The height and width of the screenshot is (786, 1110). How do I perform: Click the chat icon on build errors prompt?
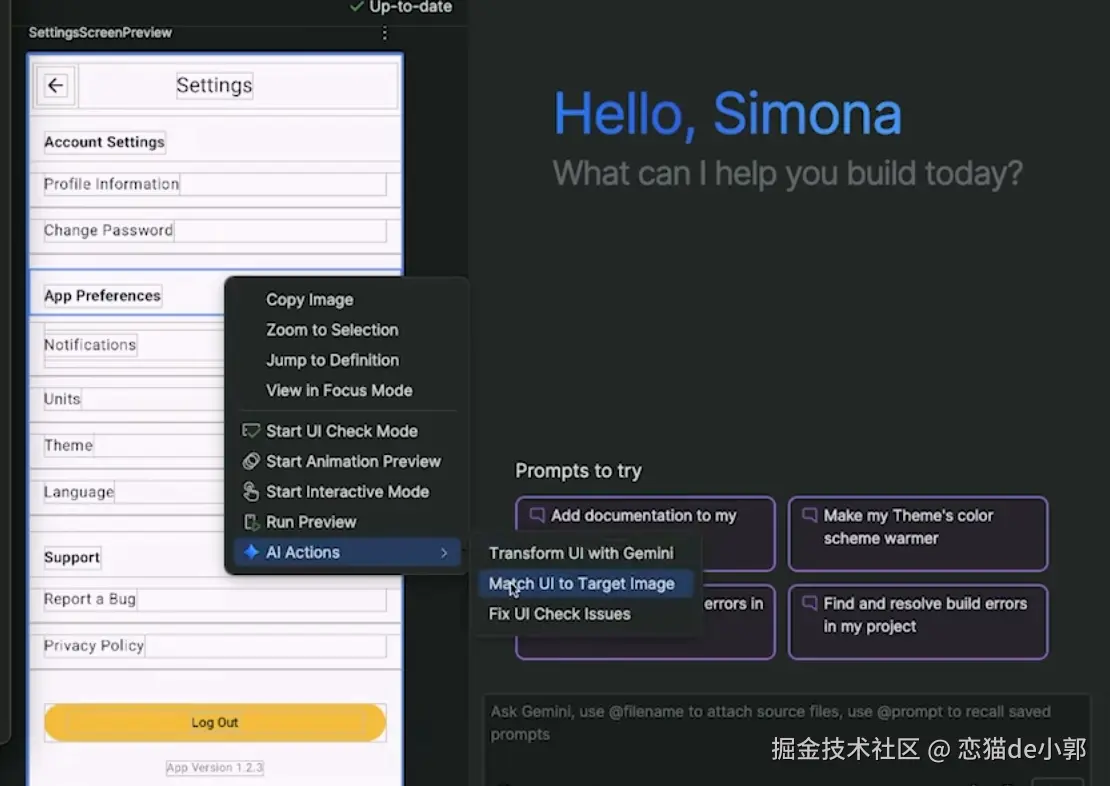(x=809, y=603)
